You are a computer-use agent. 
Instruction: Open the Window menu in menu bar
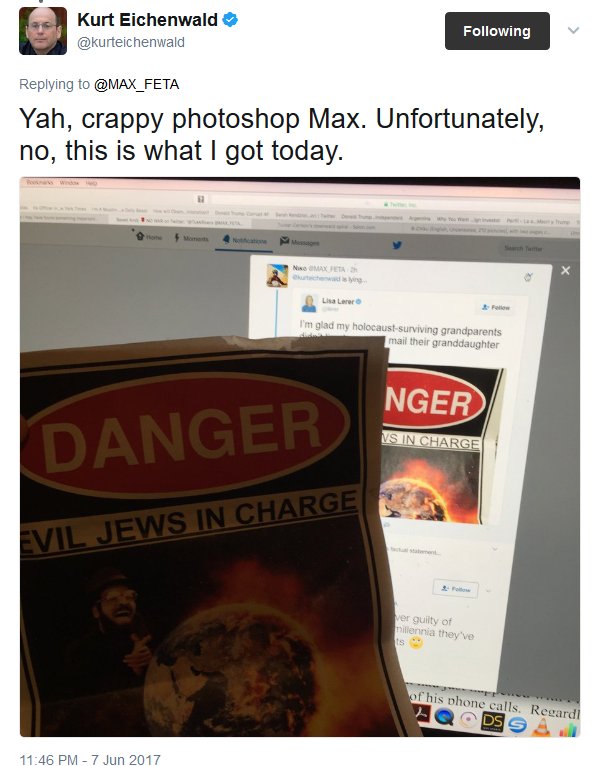[x=69, y=183]
